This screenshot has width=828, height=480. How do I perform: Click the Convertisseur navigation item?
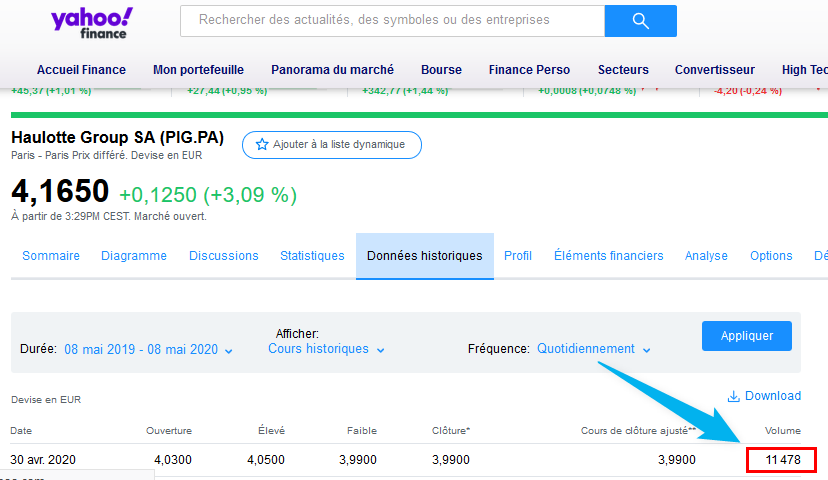(x=715, y=70)
